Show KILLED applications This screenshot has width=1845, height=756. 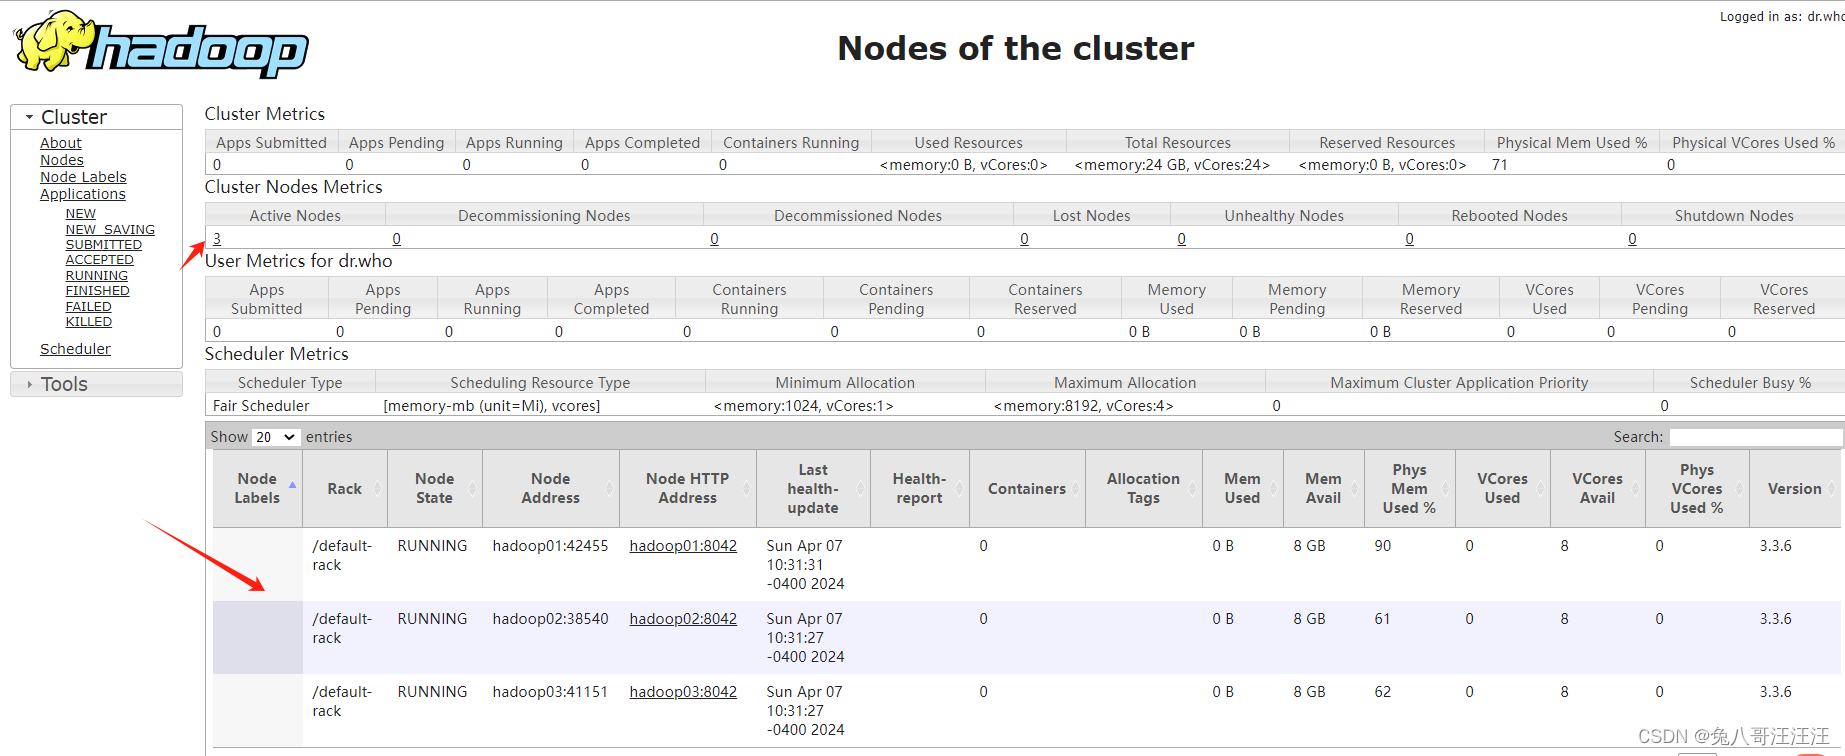point(89,322)
